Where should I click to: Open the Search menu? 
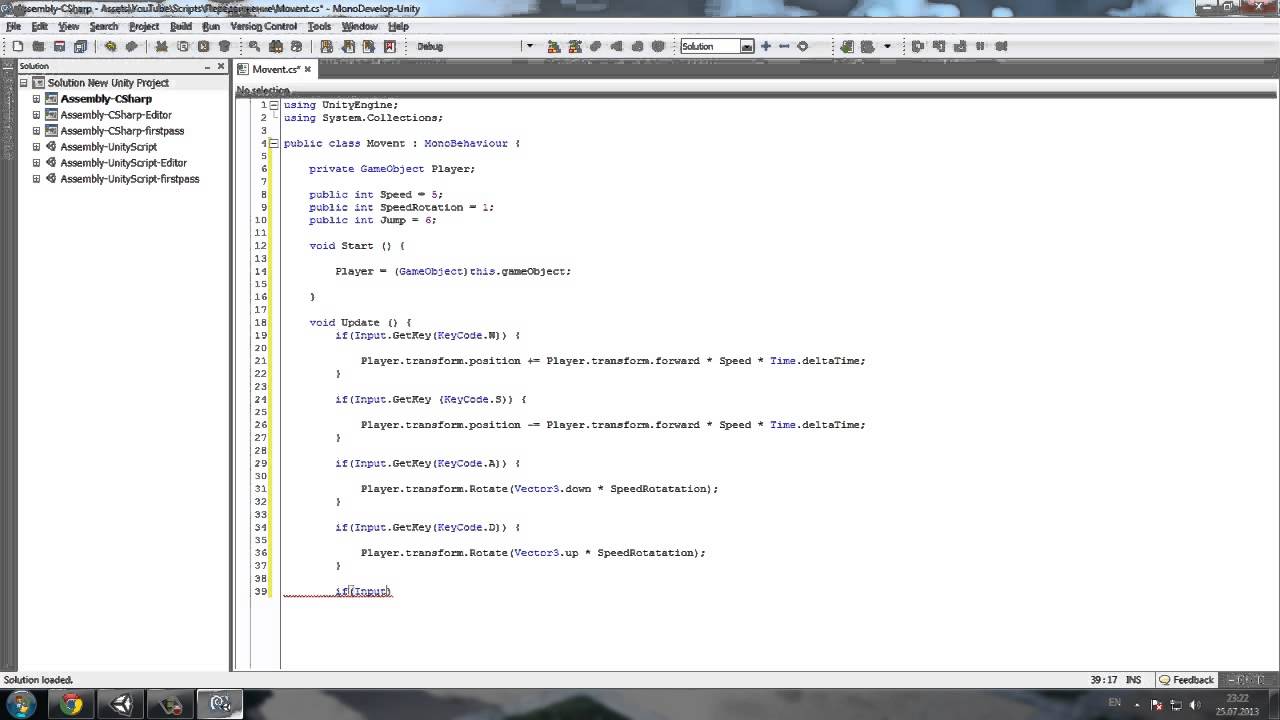103,27
